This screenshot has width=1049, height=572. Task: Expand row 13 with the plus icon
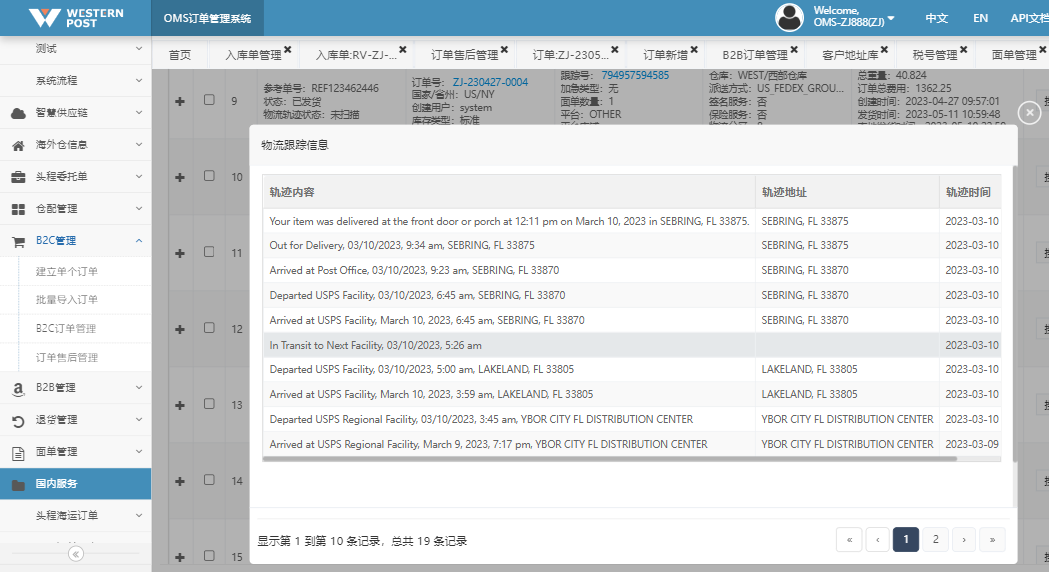coord(180,405)
